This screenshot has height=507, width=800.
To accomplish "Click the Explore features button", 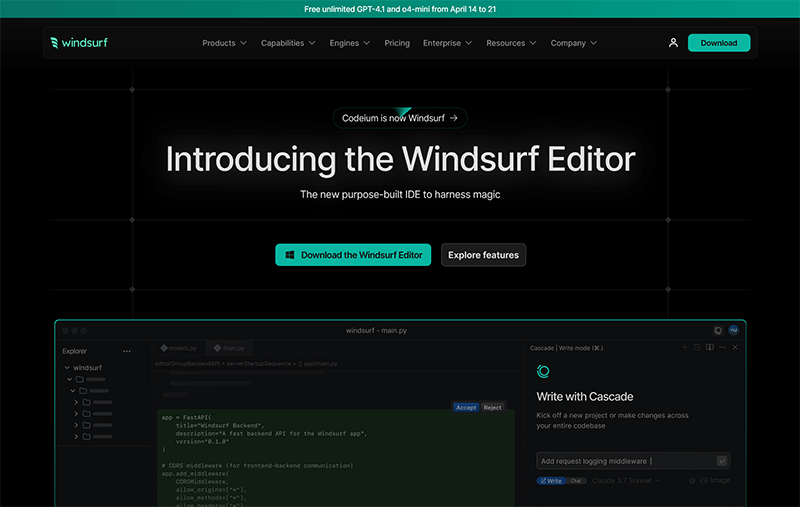I will click(483, 255).
